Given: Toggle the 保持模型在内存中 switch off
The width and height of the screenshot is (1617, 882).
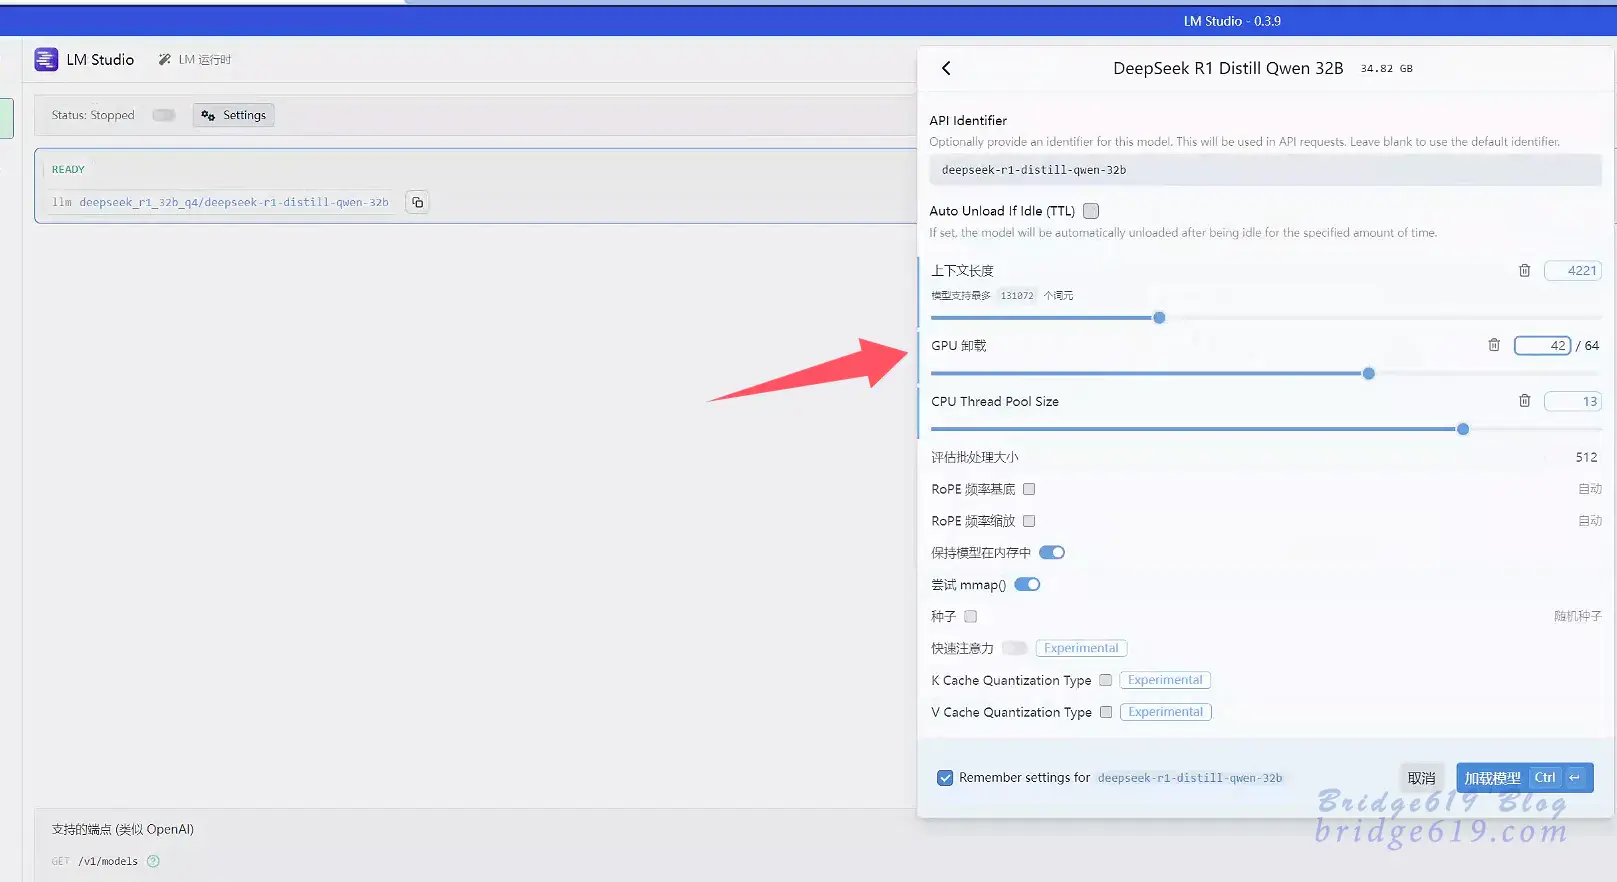Looking at the screenshot, I should pyautogui.click(x=1052, y=553).
